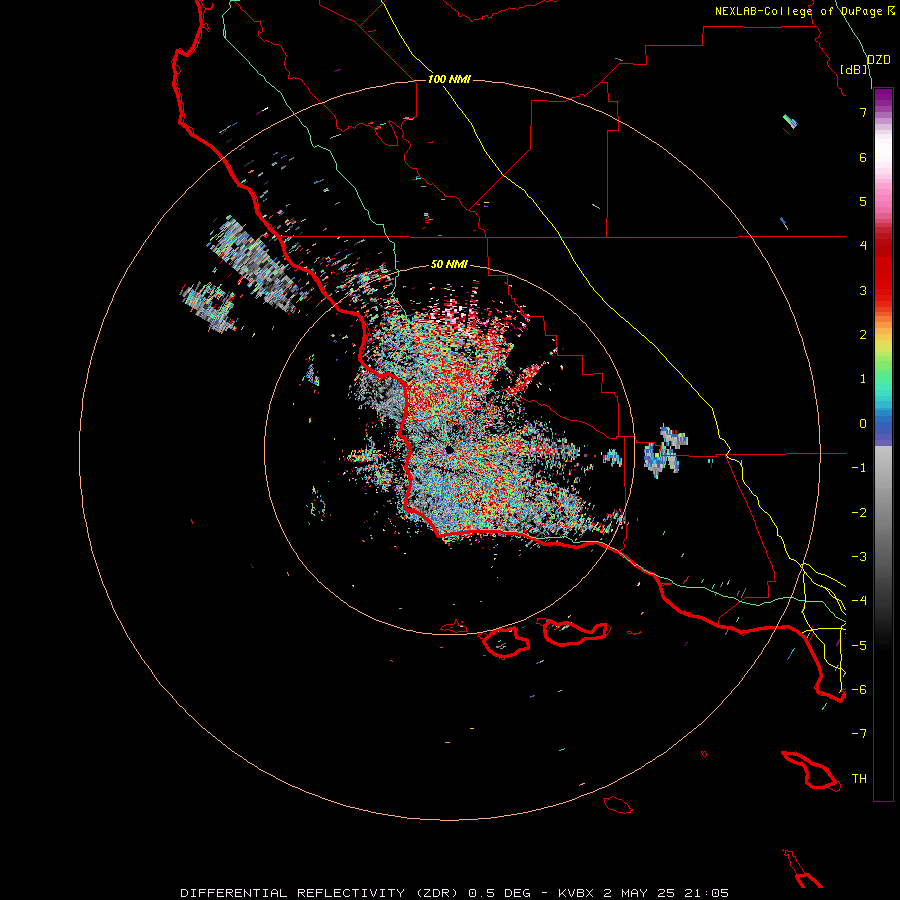Click the 0 value on color scale

click(863, 424)
